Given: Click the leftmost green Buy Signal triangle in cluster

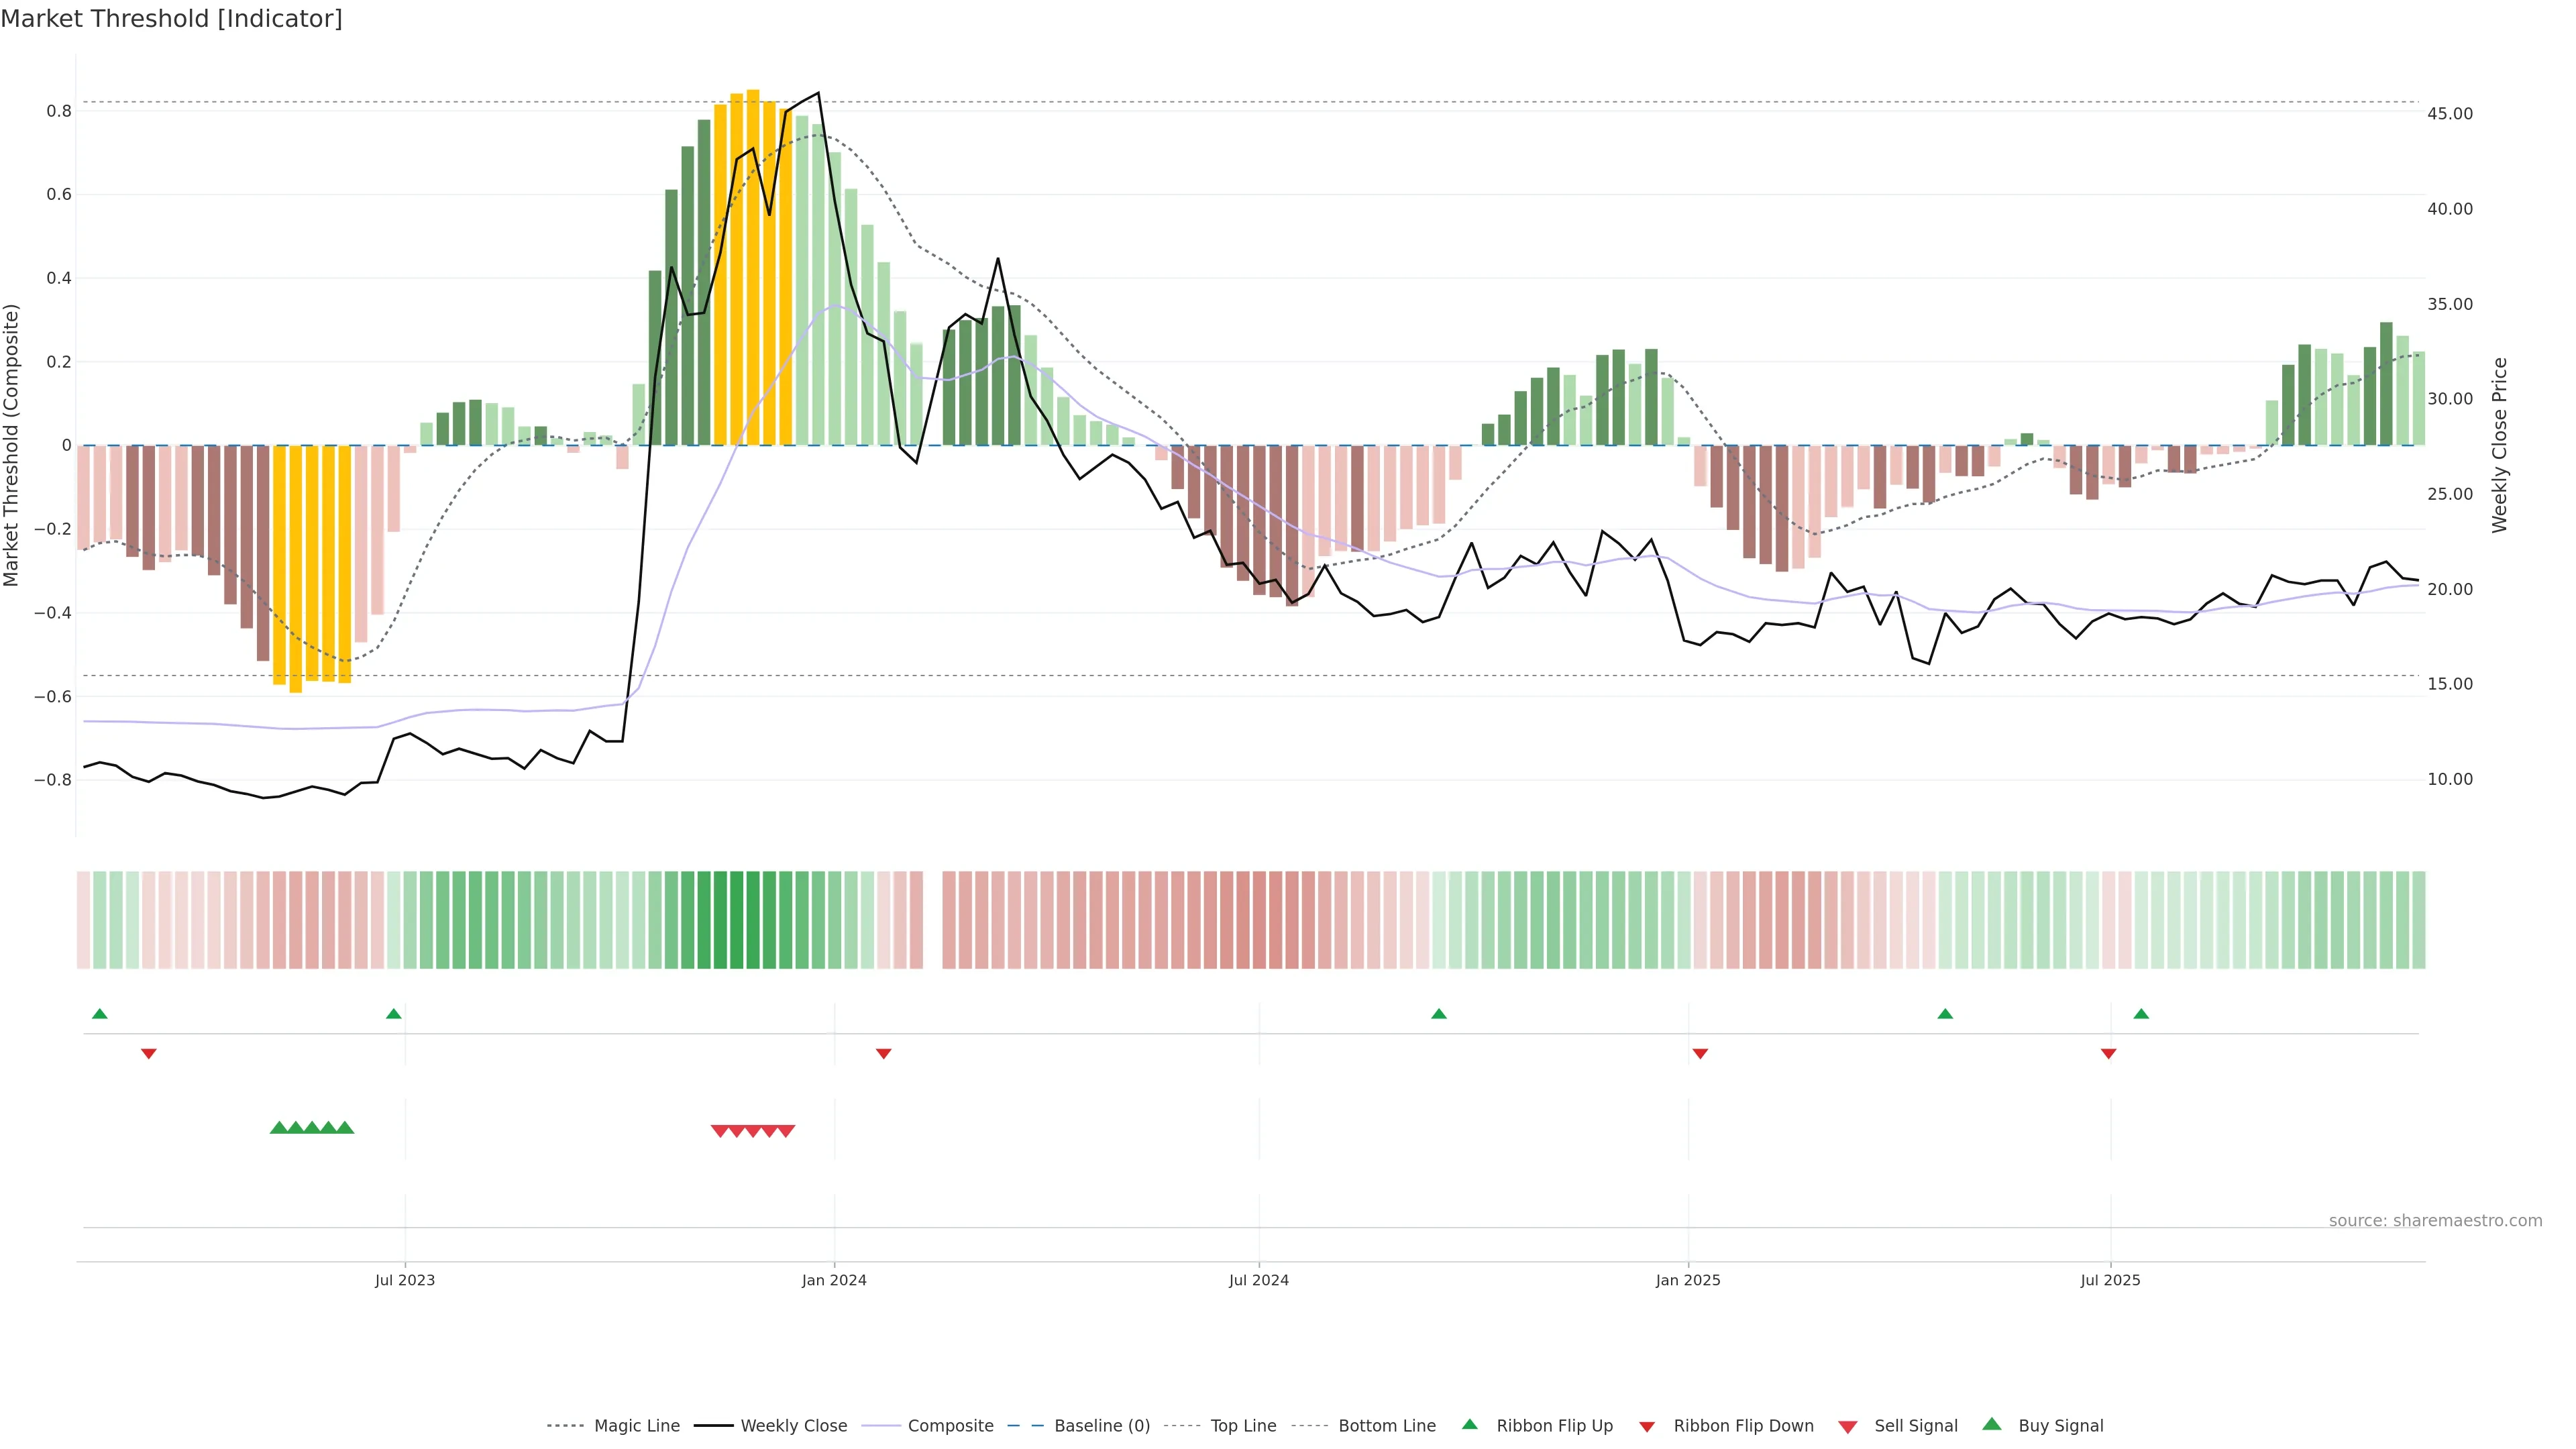Looking at the screenshot, I should (279, 1128).
